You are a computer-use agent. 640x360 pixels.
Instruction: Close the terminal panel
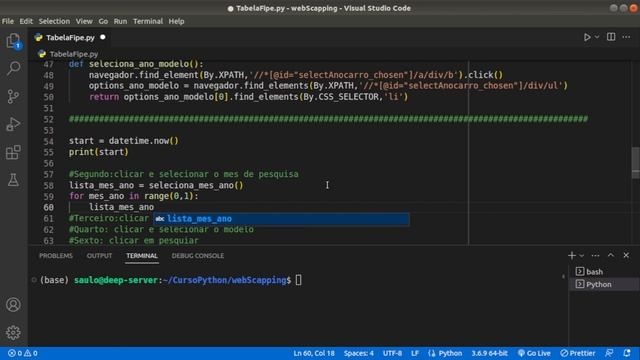pyautogui.click(x=626, y=256)
